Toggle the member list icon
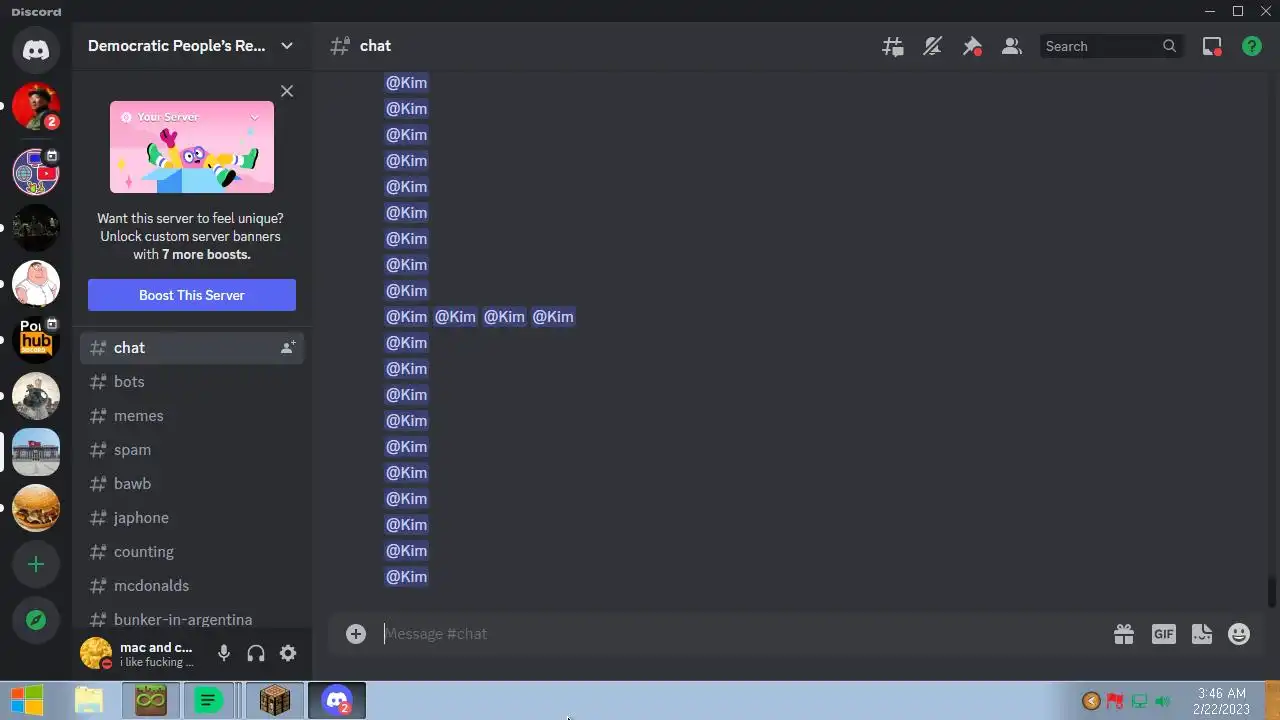This screenshot has width=1280, height=720. pyautogui.click(x=1012, y=46)
